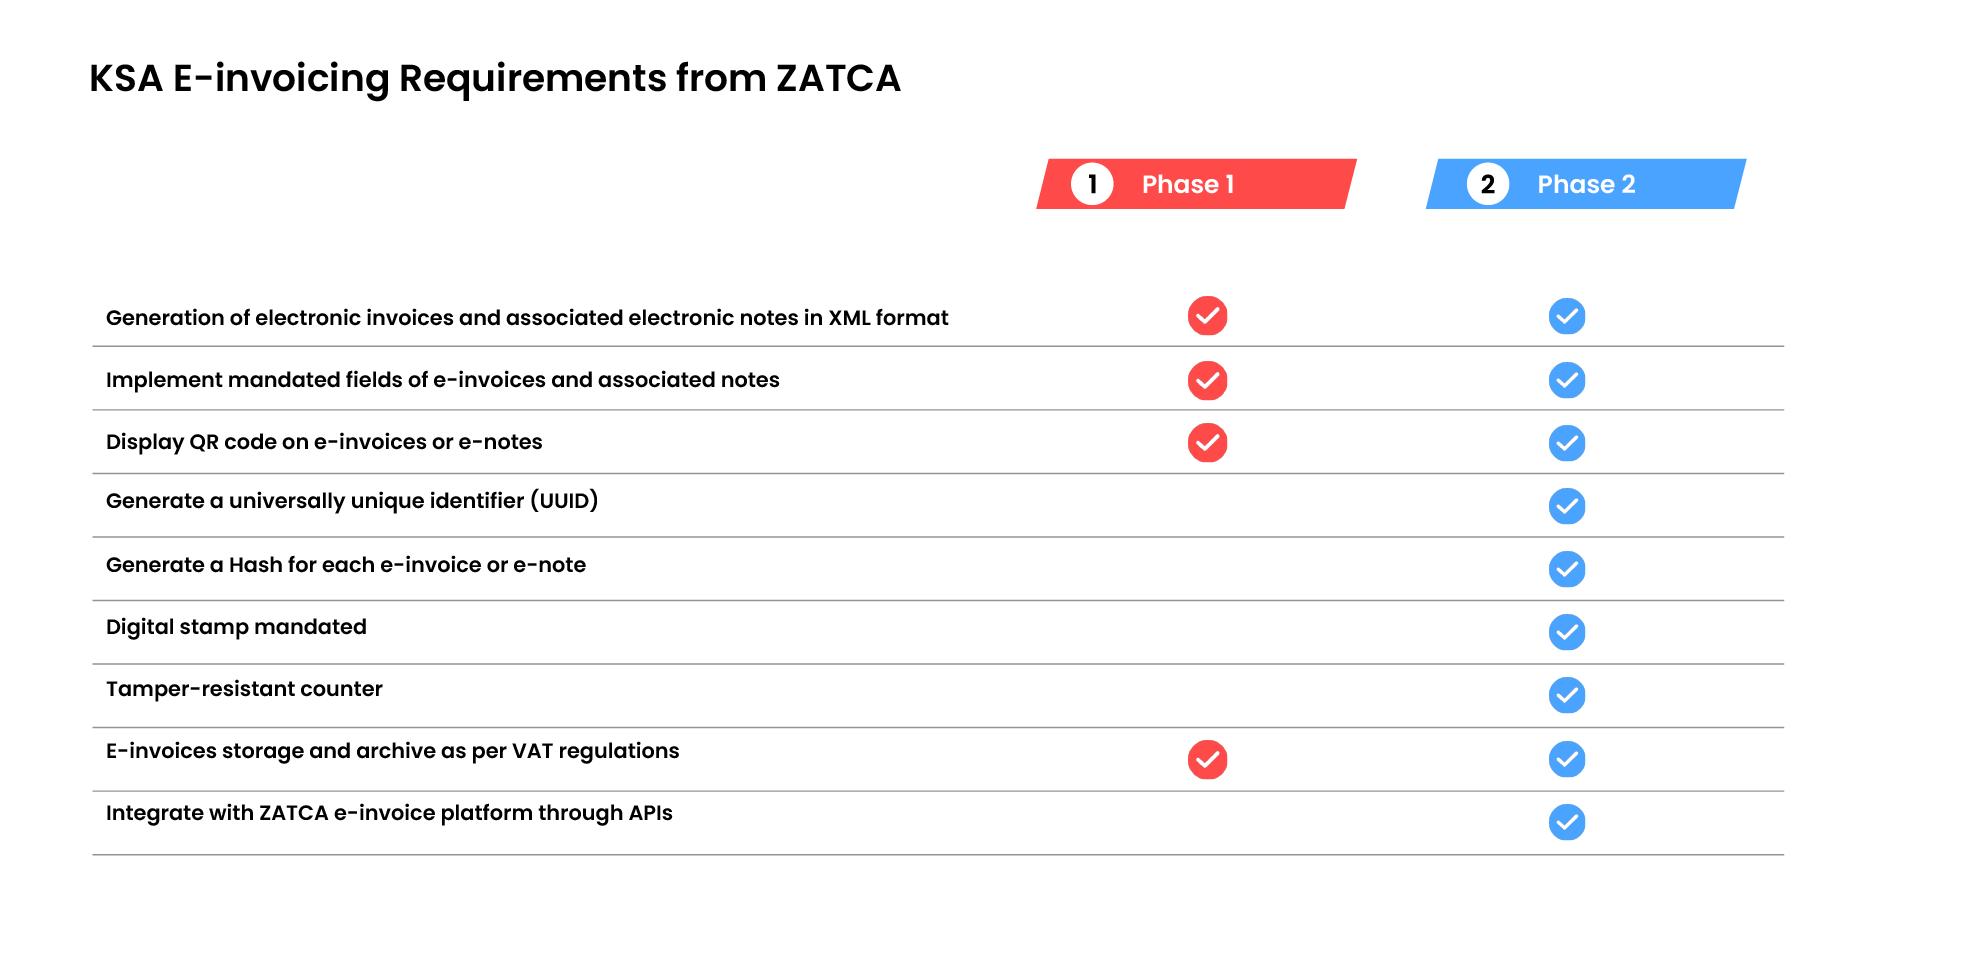Click red checkmark for Display QR code row

[x=1207, y=443]
